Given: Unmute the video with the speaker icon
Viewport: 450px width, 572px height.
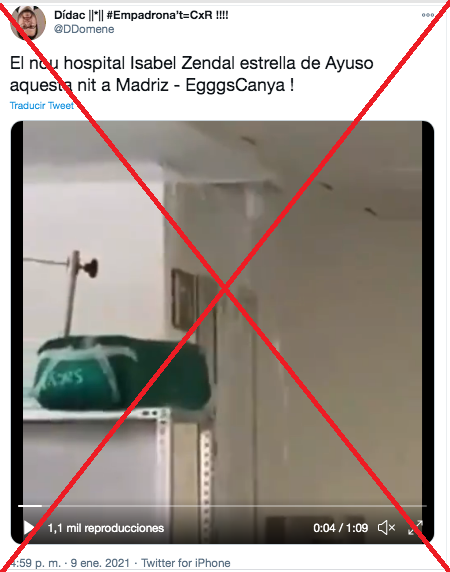Looking at the screenshot, I should tap(387, 528).
